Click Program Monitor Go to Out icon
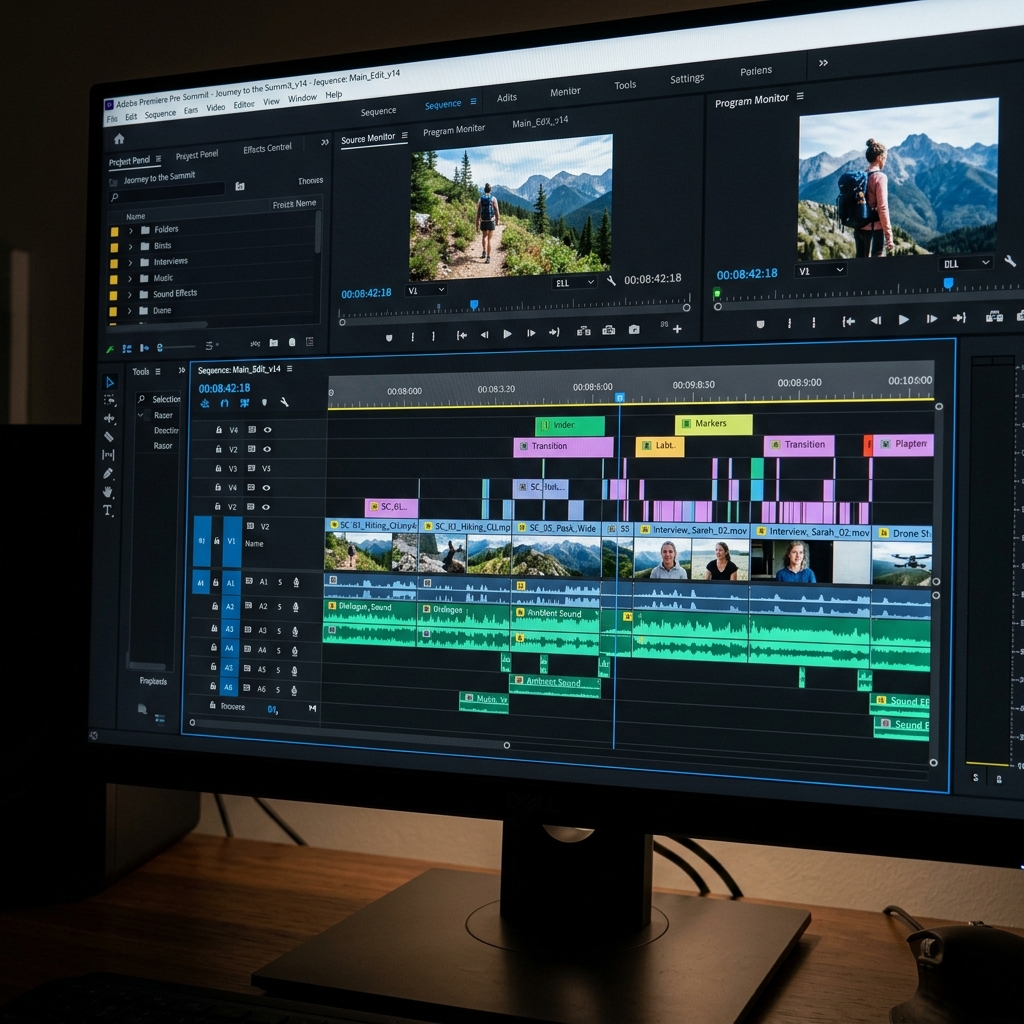 (x=959, y=318)
